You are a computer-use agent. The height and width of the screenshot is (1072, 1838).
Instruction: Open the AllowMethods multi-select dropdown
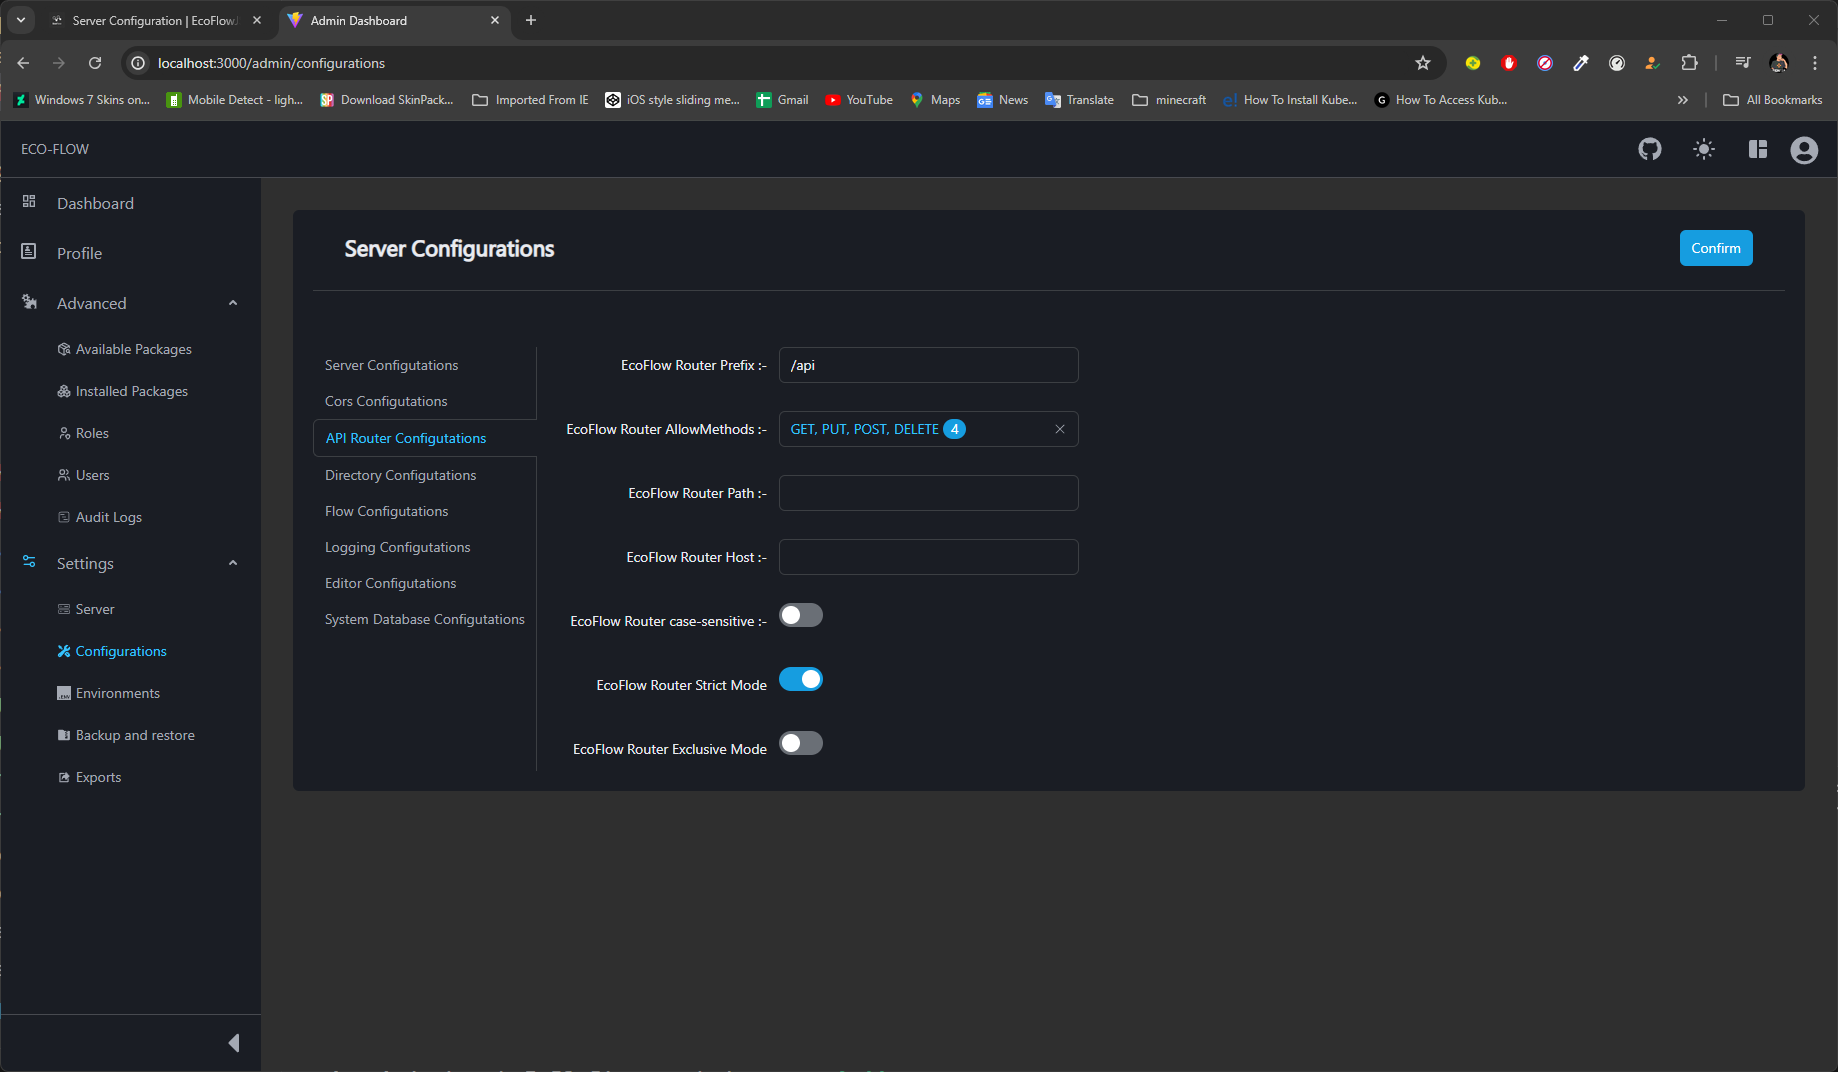coord(928,429)
